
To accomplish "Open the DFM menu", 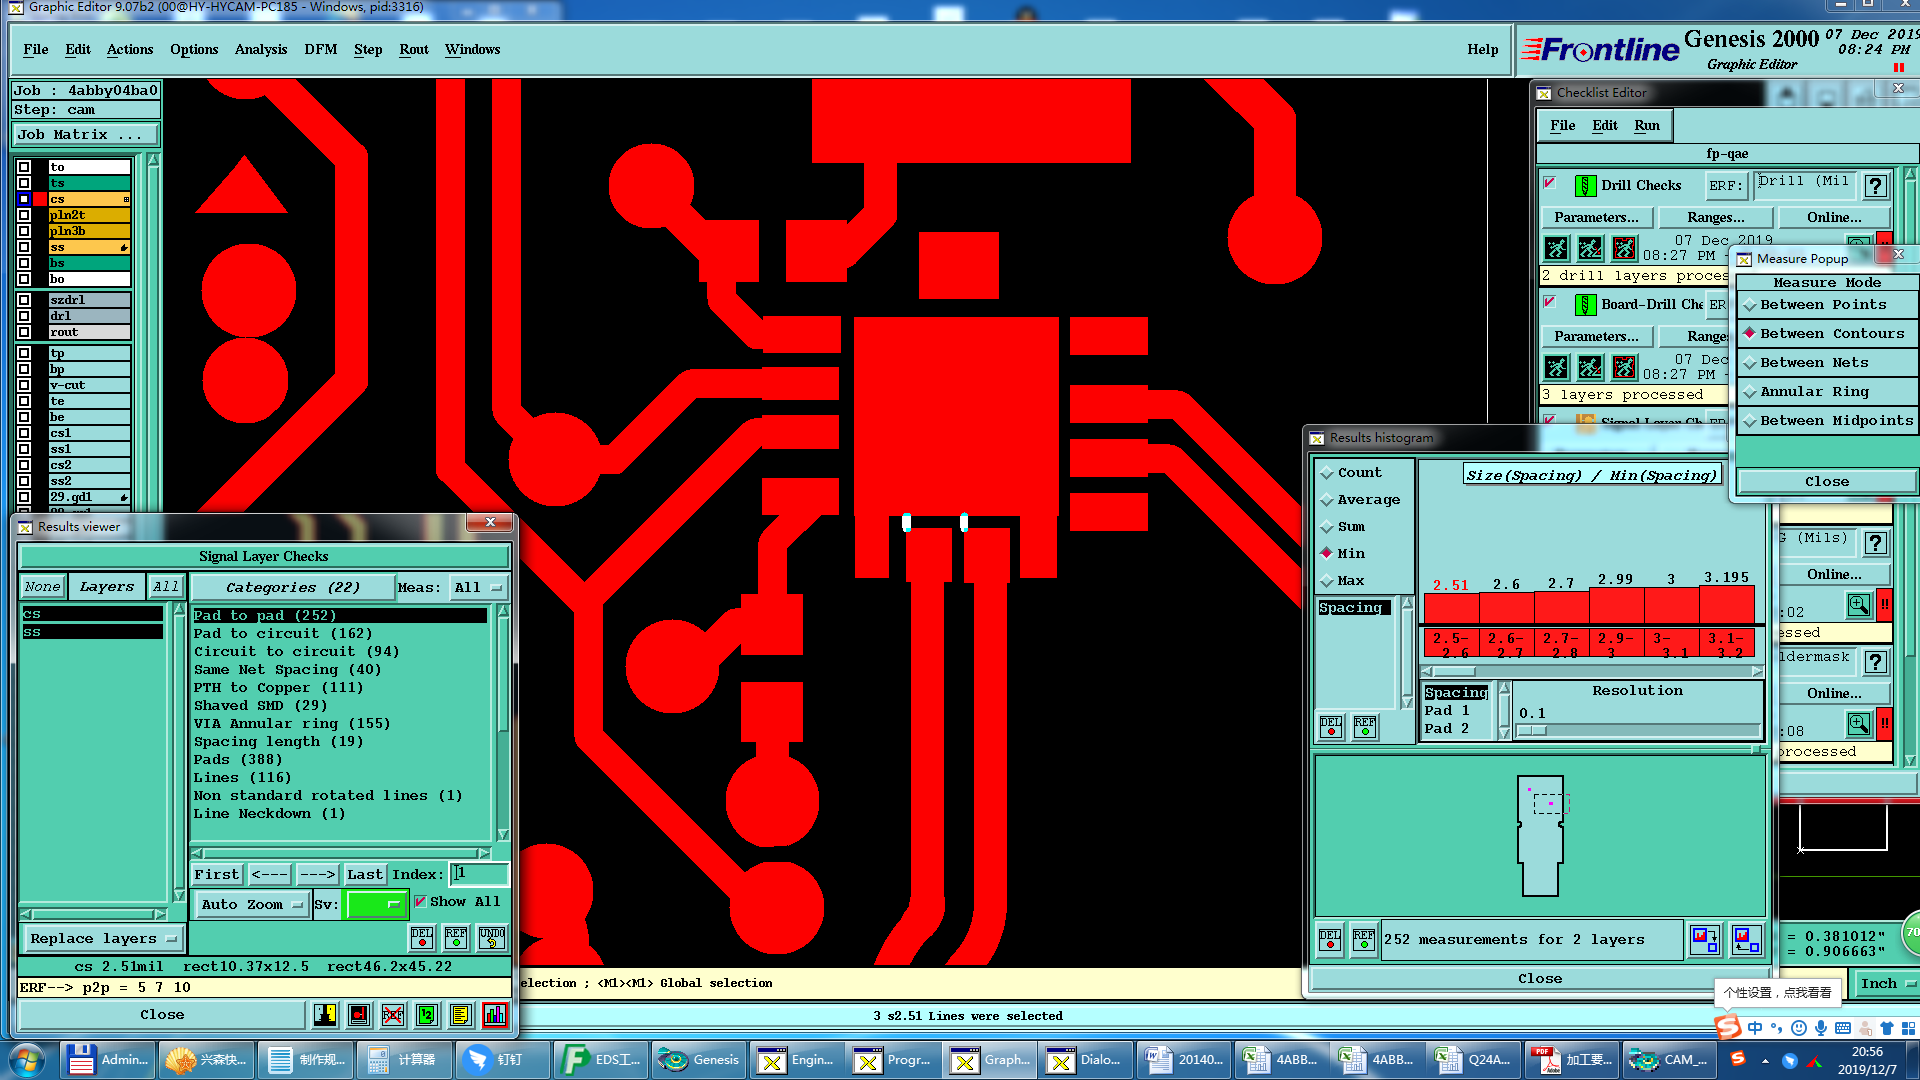I will pyautogui.click(x=320, y=49).
